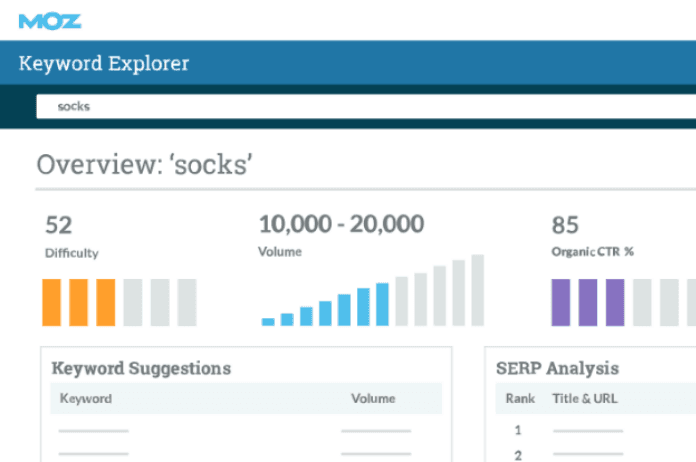Select the Difficulty score 52

(59, 225)
